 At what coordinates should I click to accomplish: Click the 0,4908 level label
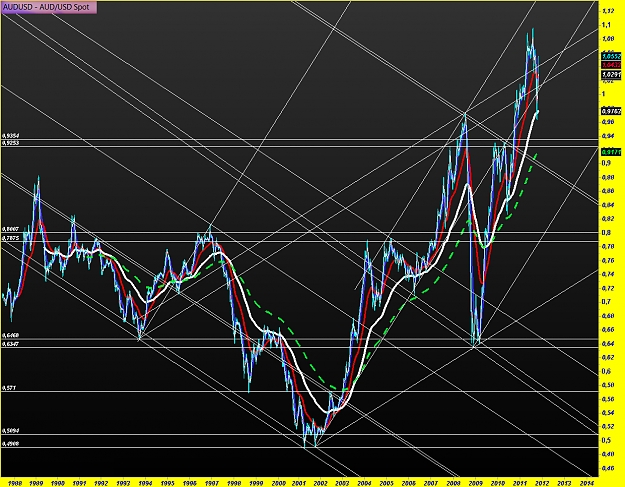11,444
